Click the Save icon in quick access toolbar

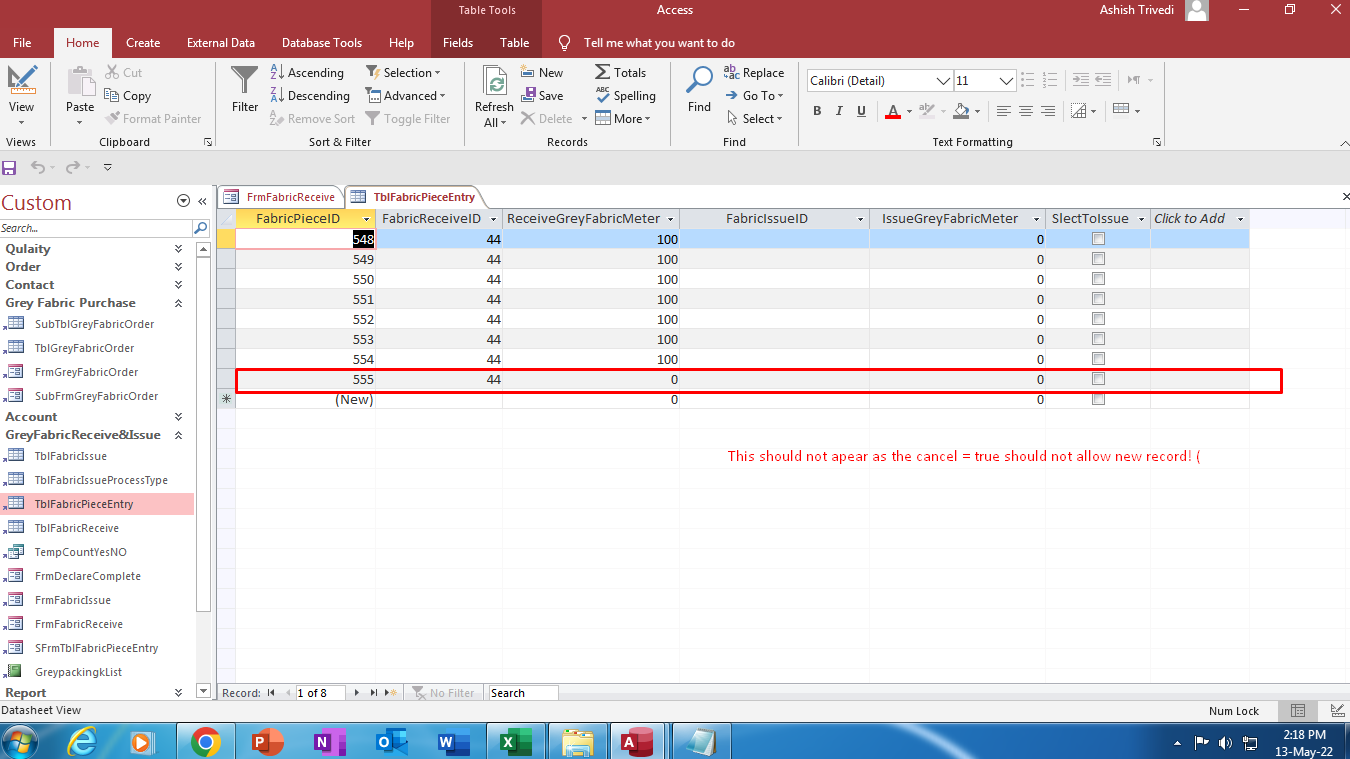[10, 168]
